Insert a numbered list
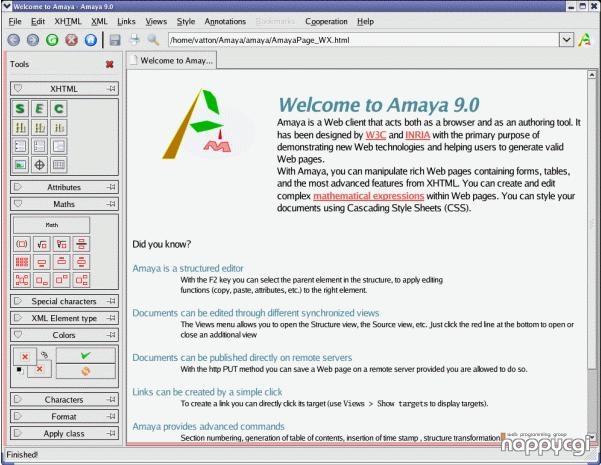The height and width of the screenshot is (465, 601). [39, 146]
